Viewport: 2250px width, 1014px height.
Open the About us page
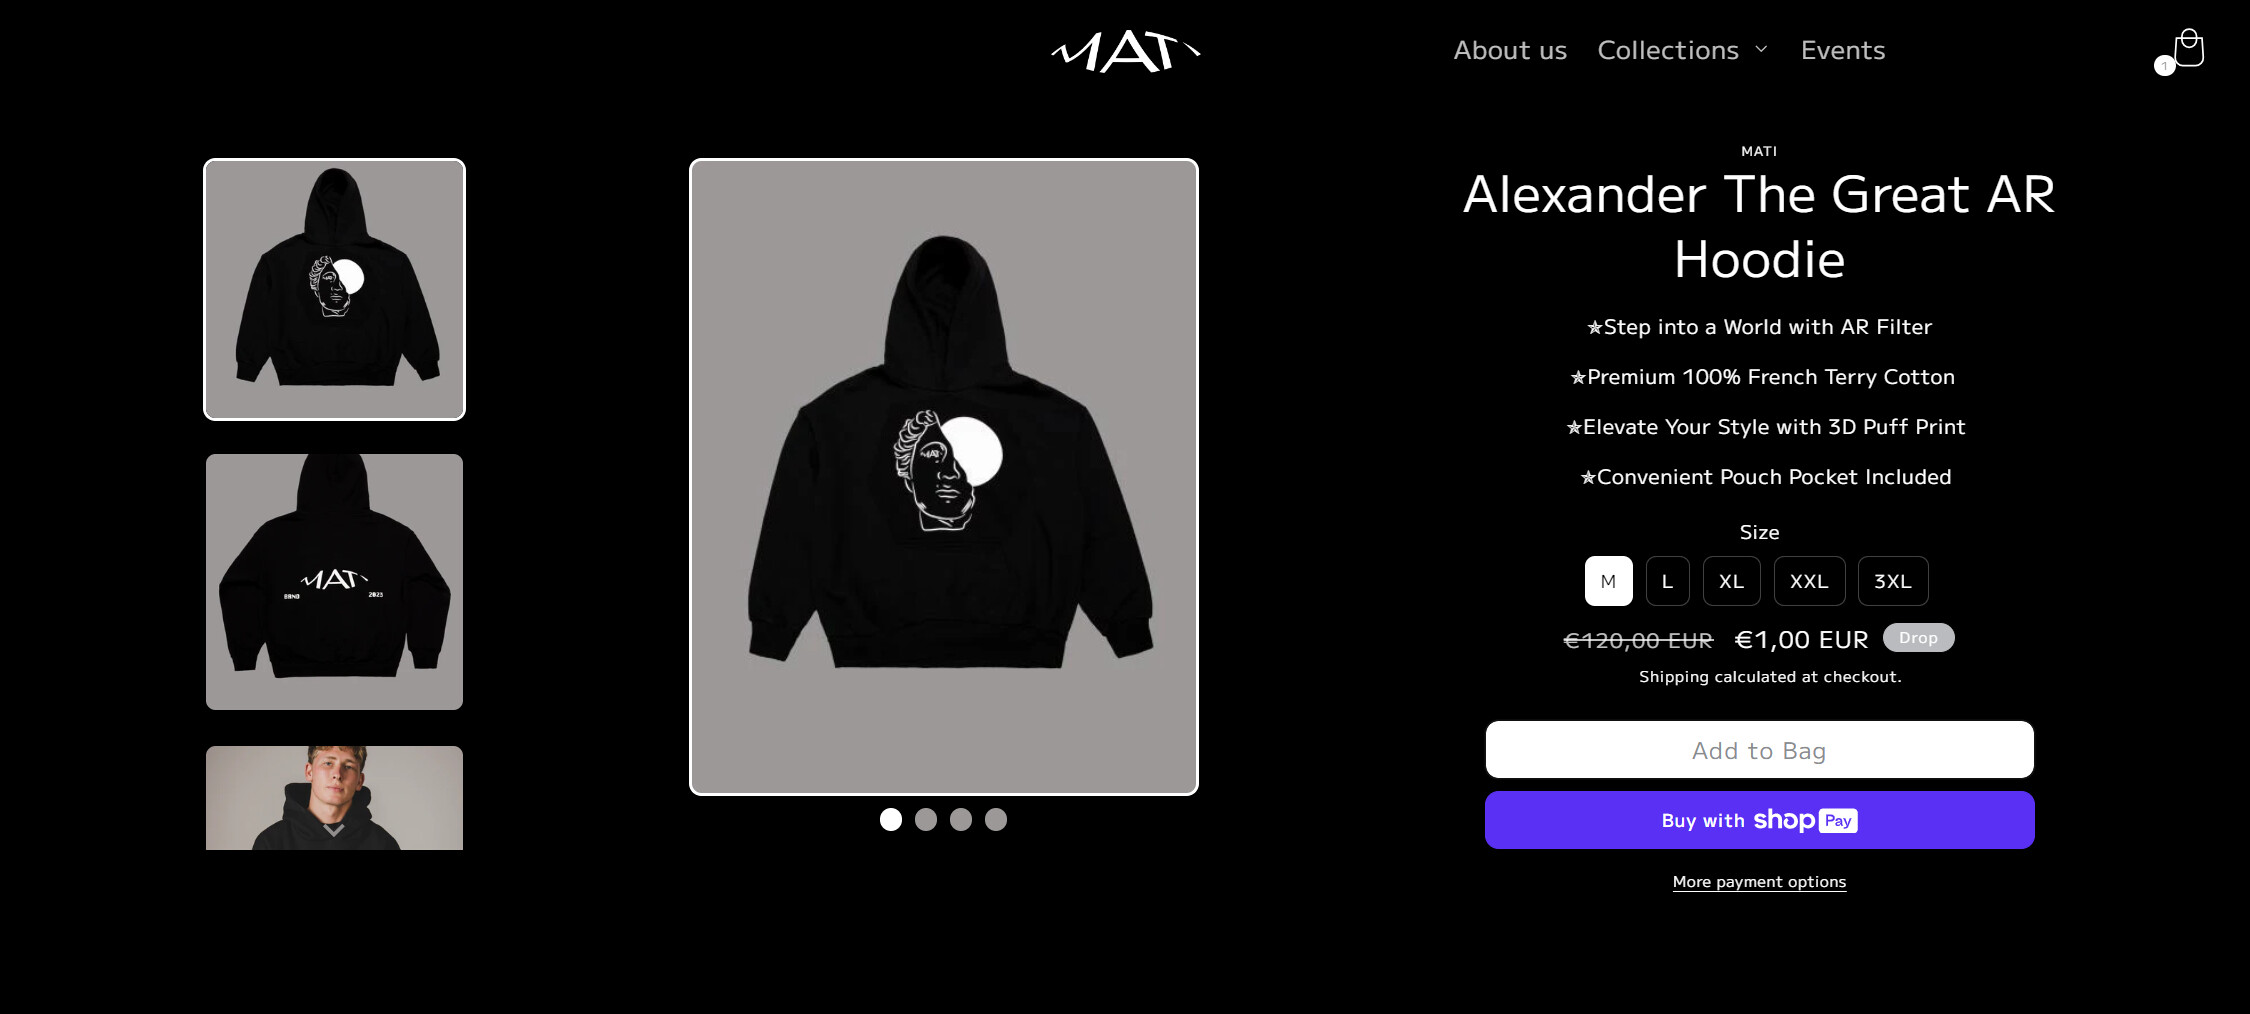tap(1510, 50)
